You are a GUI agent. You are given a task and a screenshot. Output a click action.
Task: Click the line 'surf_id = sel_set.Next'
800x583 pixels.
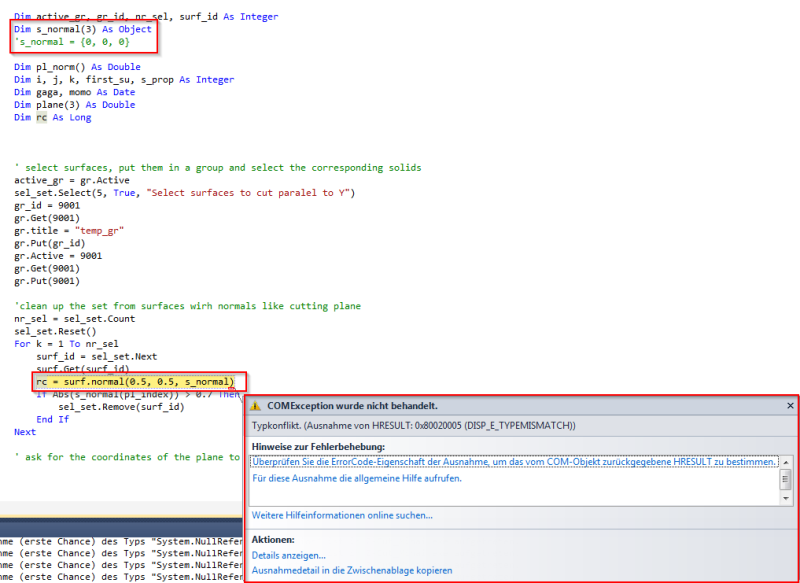click(x=96, y=356)
